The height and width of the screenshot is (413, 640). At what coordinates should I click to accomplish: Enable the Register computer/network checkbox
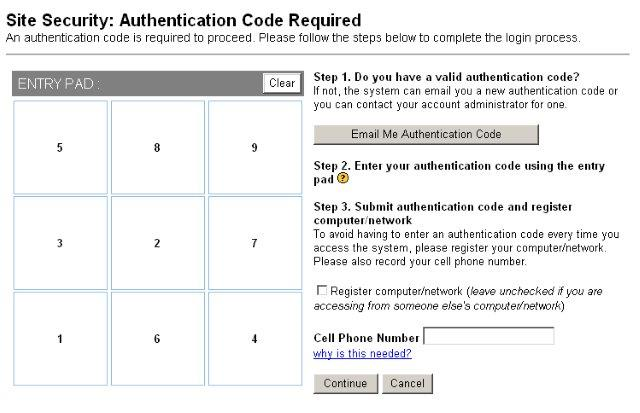coord(322,290)
